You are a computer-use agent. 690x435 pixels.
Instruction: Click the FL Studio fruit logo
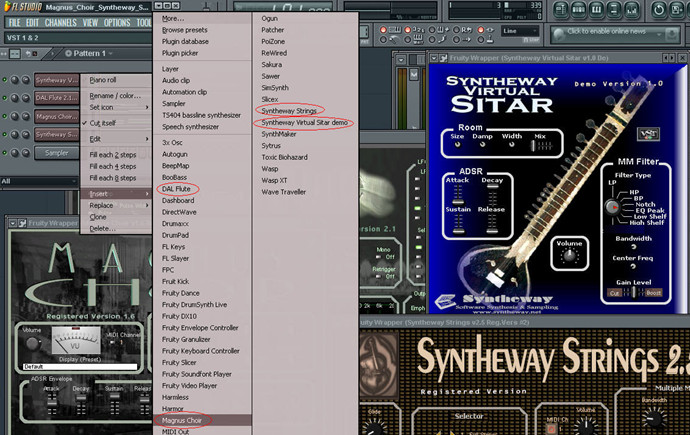click(x=7, y=6)
